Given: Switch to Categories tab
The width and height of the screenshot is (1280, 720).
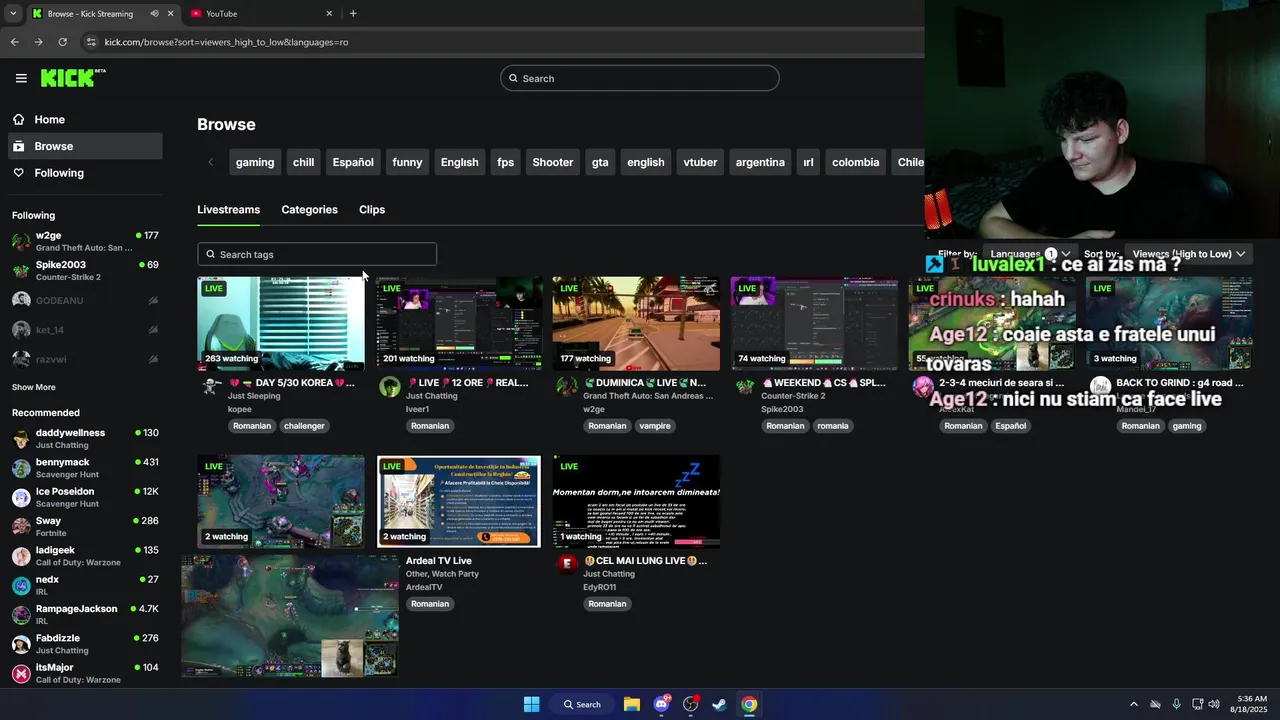Looking at the screenshot, I should pos(309,210).
